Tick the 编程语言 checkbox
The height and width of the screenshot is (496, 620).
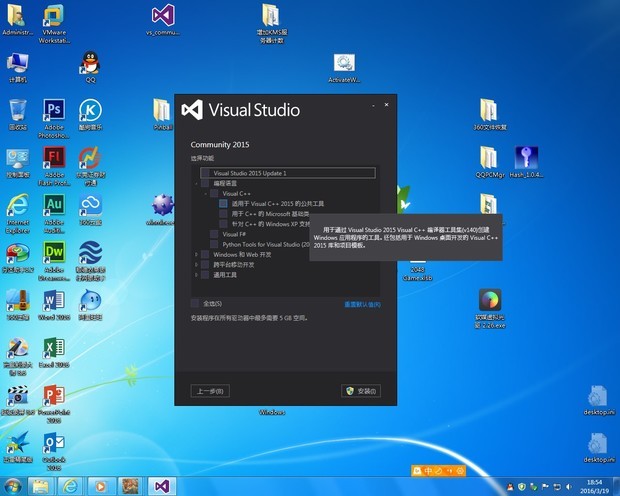[205, 183]
